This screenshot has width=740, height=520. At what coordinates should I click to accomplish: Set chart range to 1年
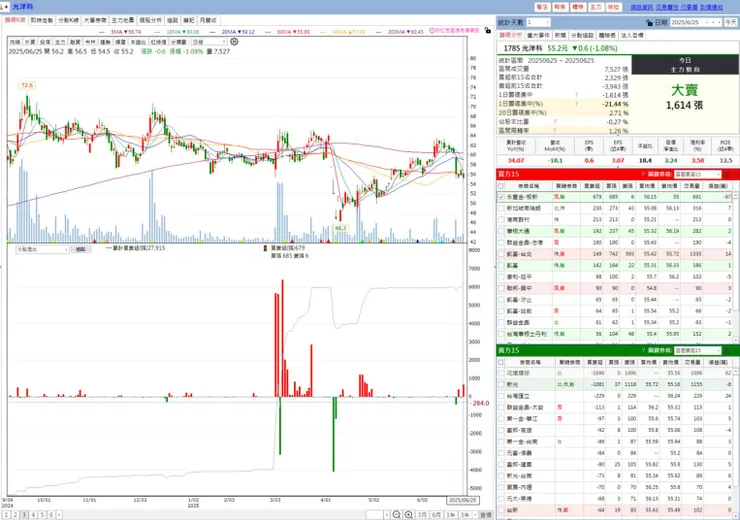coord(451,515)
